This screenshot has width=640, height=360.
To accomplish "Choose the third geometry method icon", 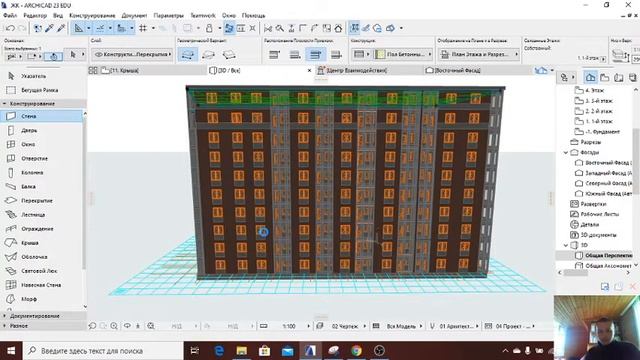I will [x=229, y=54].
